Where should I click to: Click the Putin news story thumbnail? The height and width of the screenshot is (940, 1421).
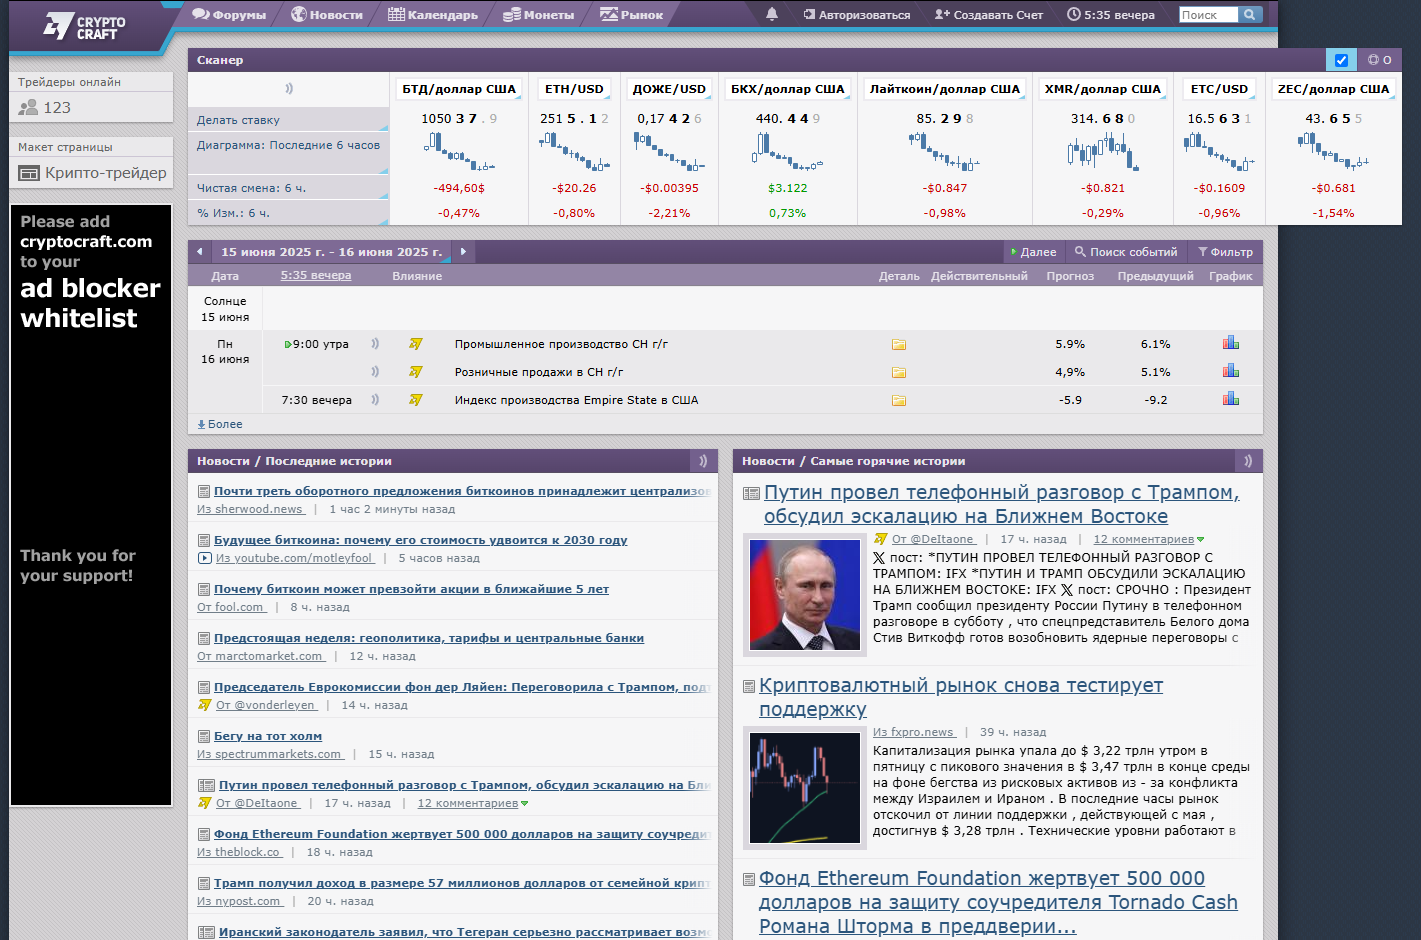click(804, 595)
